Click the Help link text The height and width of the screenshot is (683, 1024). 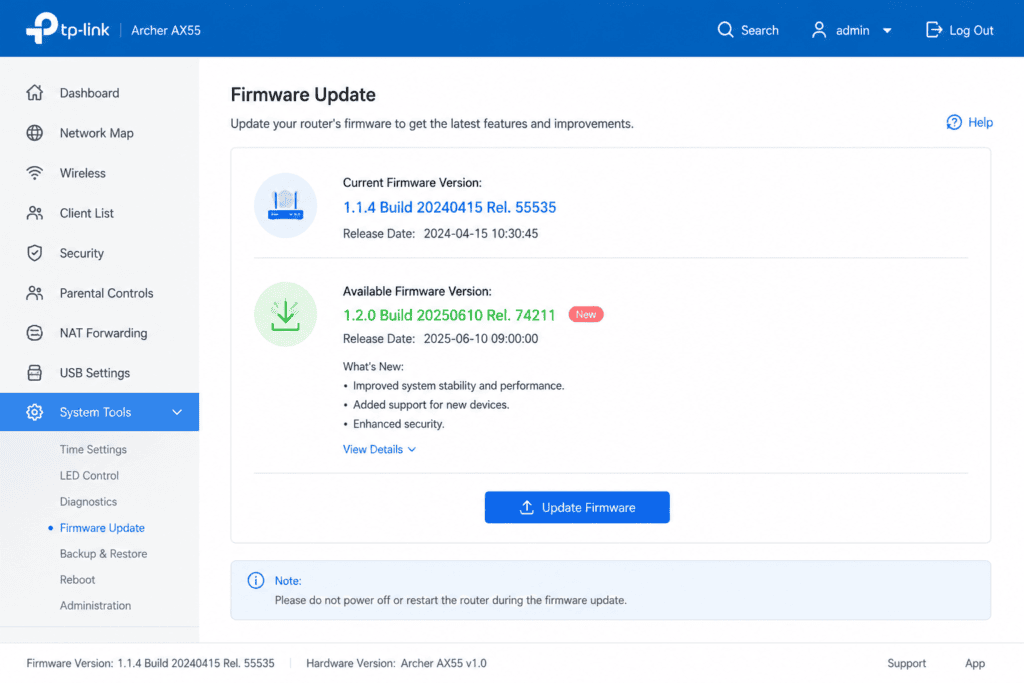point(980,122)
